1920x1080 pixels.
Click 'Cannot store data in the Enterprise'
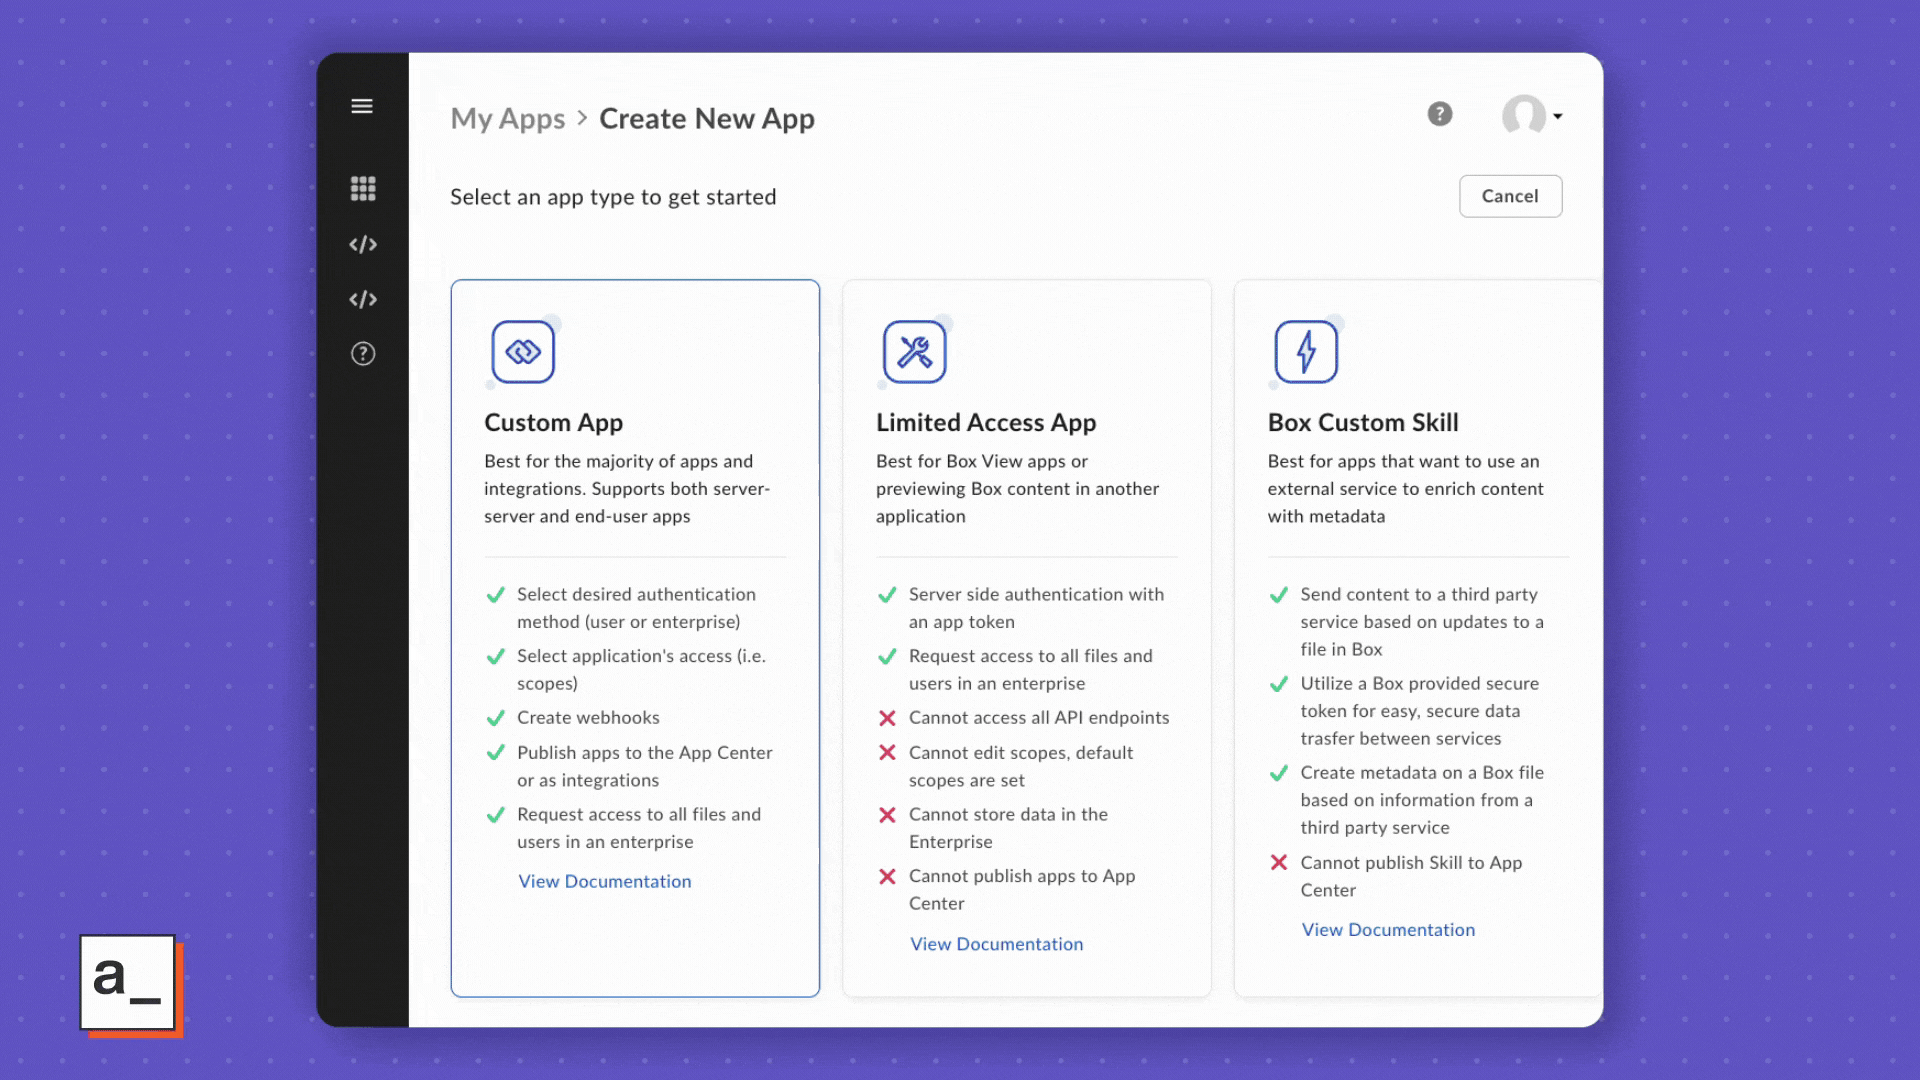coord(1008,828)
